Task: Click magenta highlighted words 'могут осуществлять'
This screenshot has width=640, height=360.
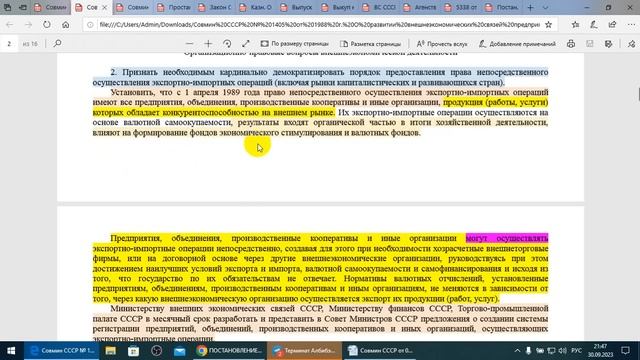Action: (x=507, y=238)
